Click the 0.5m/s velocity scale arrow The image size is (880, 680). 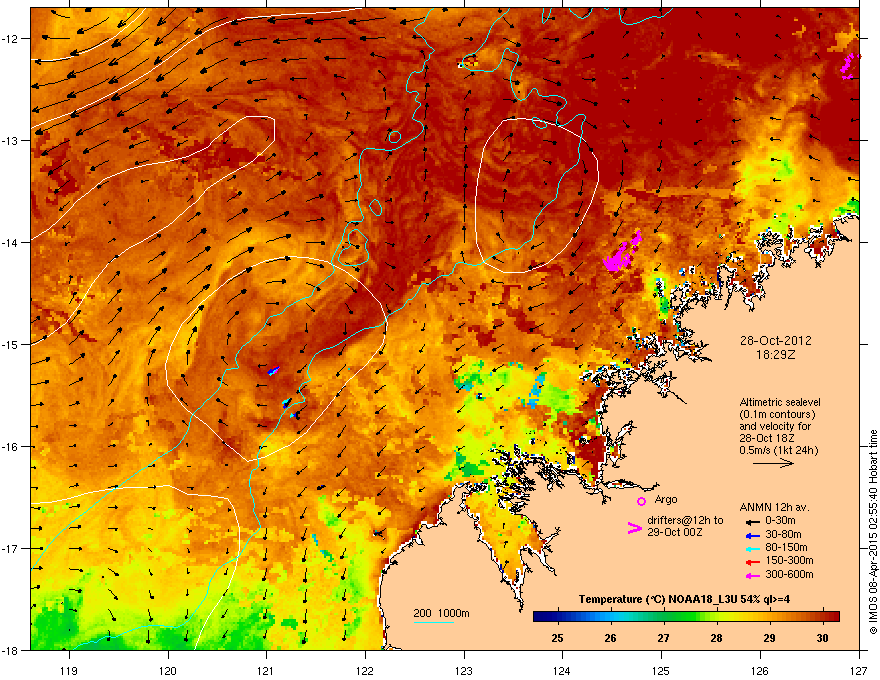tap(773, 463)
